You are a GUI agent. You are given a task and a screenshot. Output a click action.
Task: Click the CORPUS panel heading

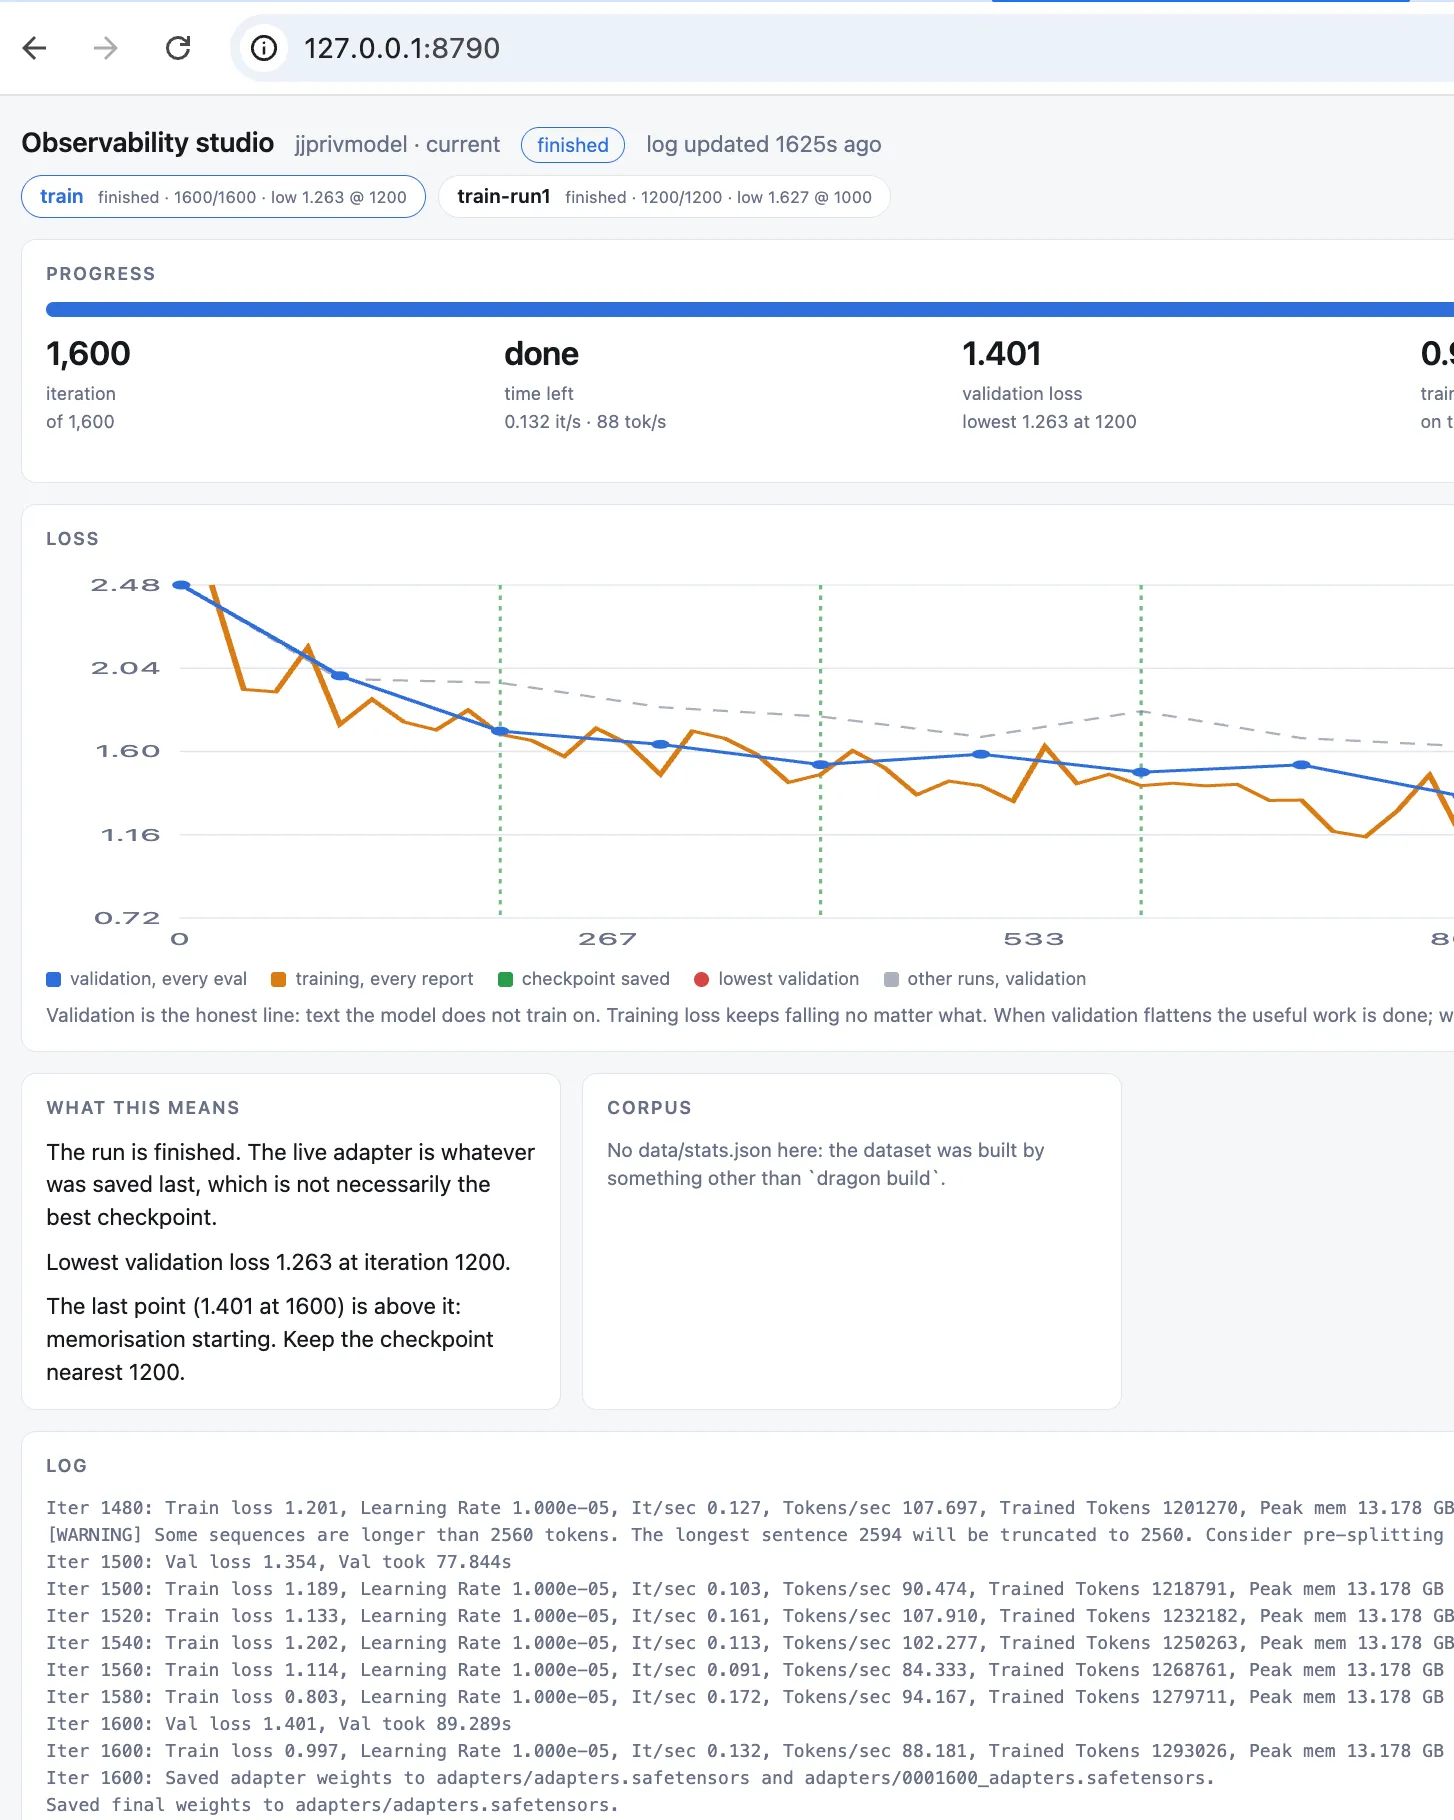649,1108
